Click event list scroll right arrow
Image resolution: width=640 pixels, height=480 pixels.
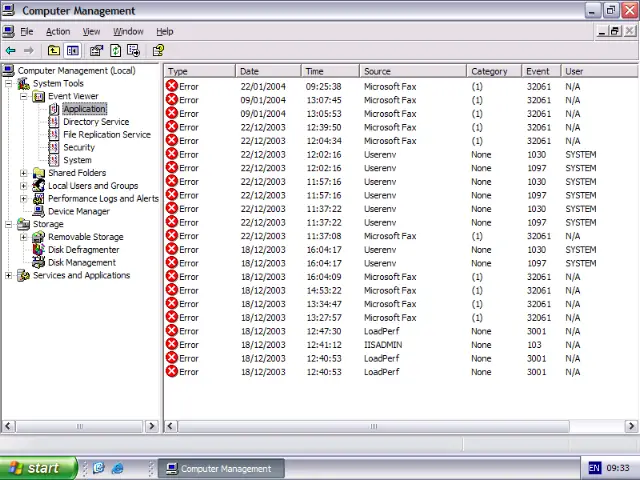631,426
